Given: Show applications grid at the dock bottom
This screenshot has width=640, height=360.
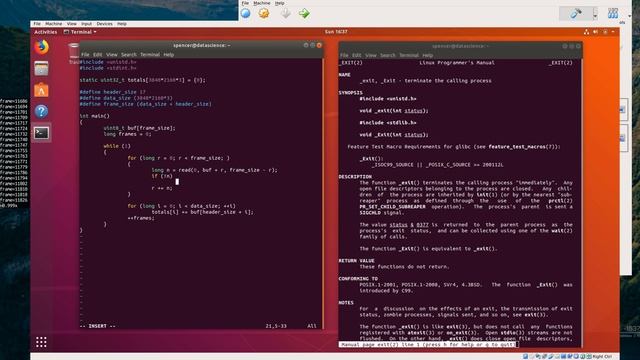Looking at the screenshot, I should pyautogui.click(x=41, y=342).
